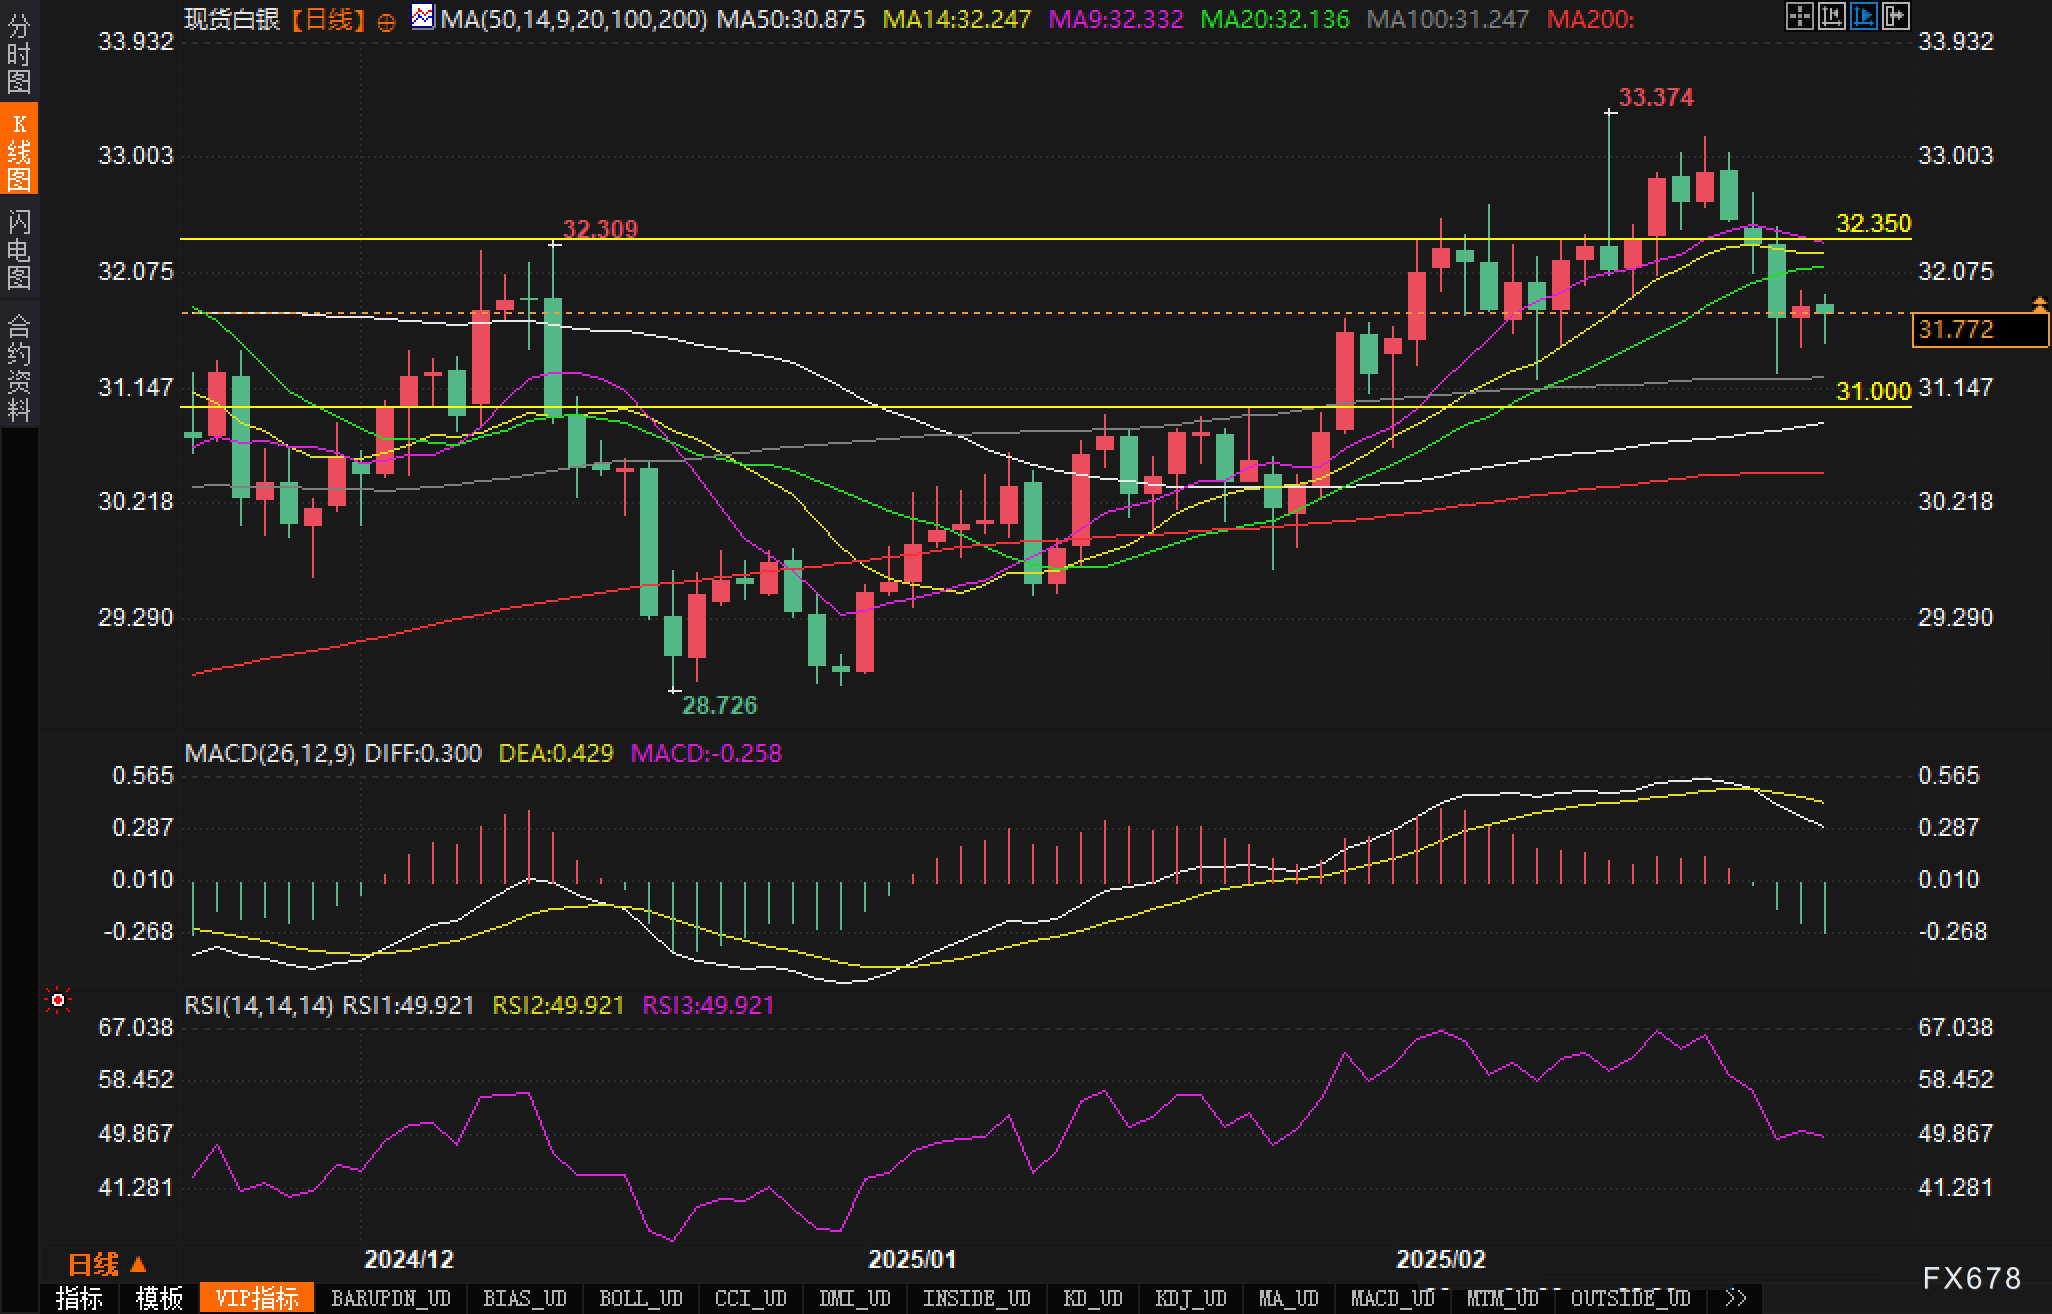Viewport: 2052px width, 1314px height.
Task: Click the 32.350 yellow horizontal line label
Action: click(x=1873, y=223)
